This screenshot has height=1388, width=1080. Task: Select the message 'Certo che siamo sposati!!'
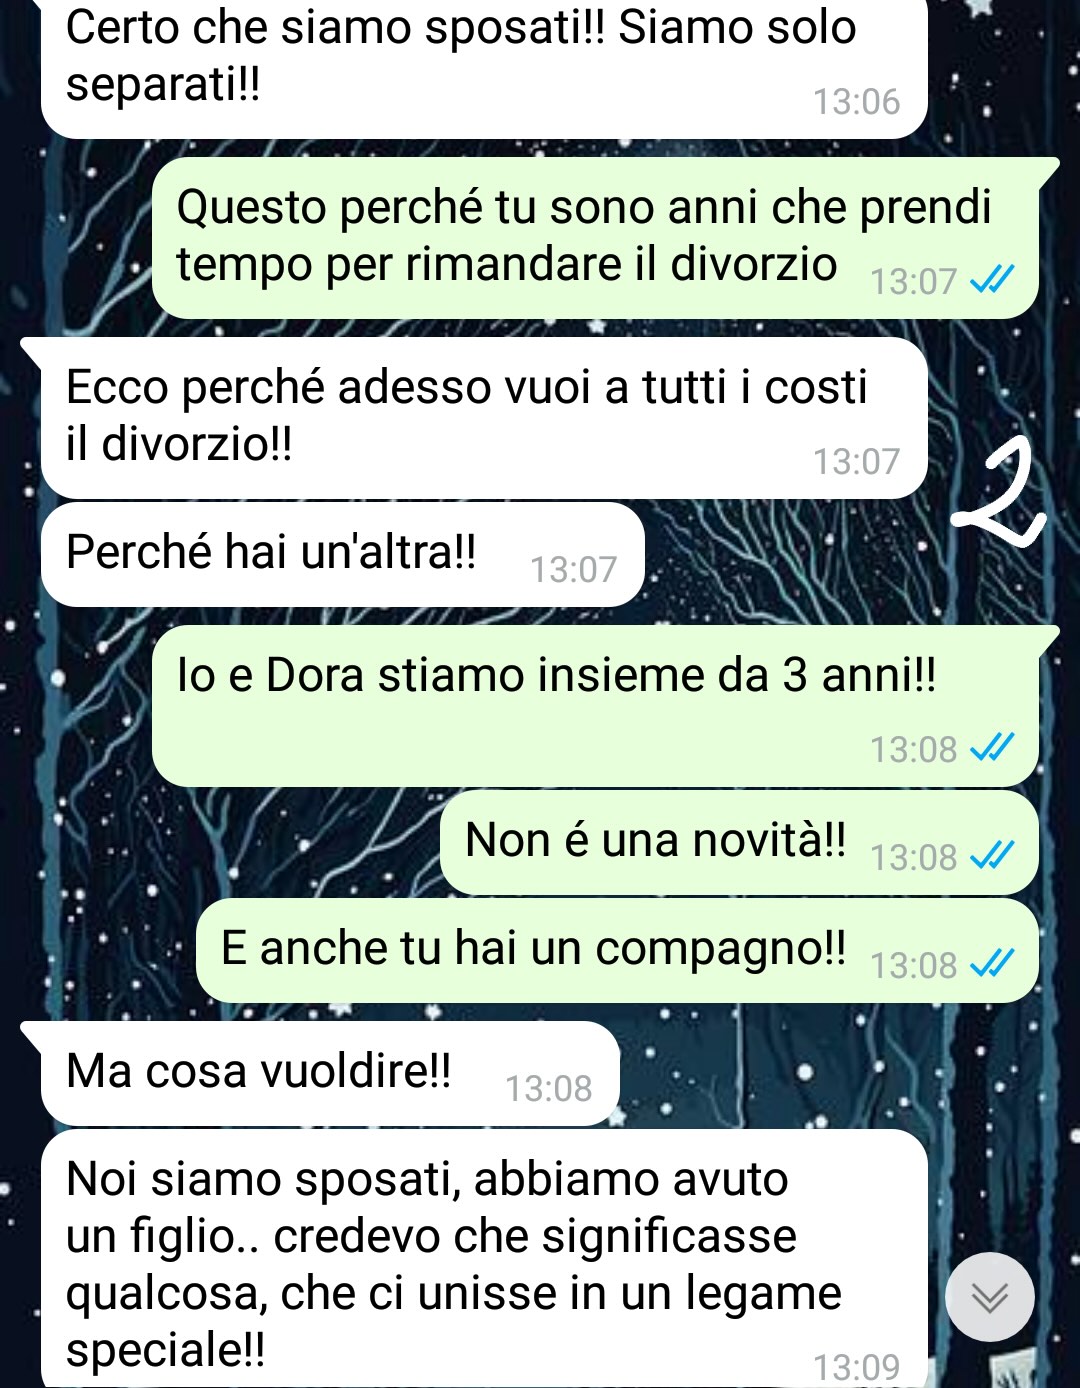484,68
